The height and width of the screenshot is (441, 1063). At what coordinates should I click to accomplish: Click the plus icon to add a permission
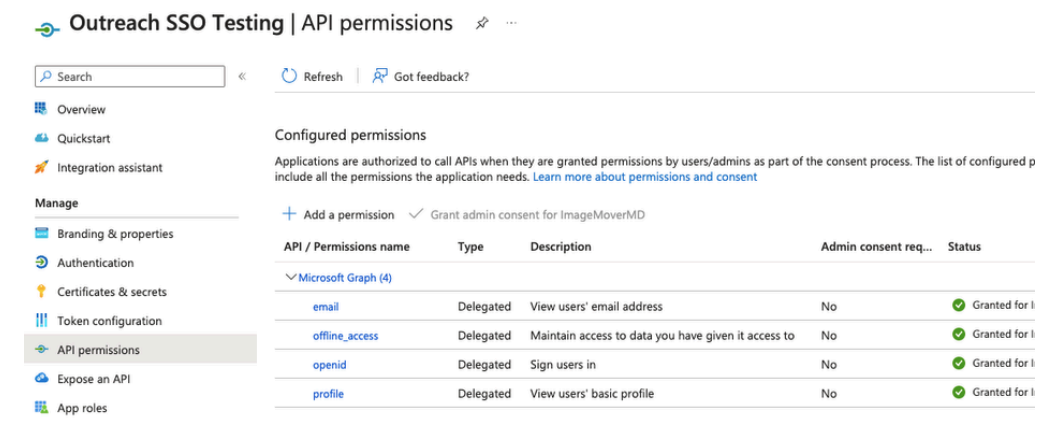click(289, 214)
